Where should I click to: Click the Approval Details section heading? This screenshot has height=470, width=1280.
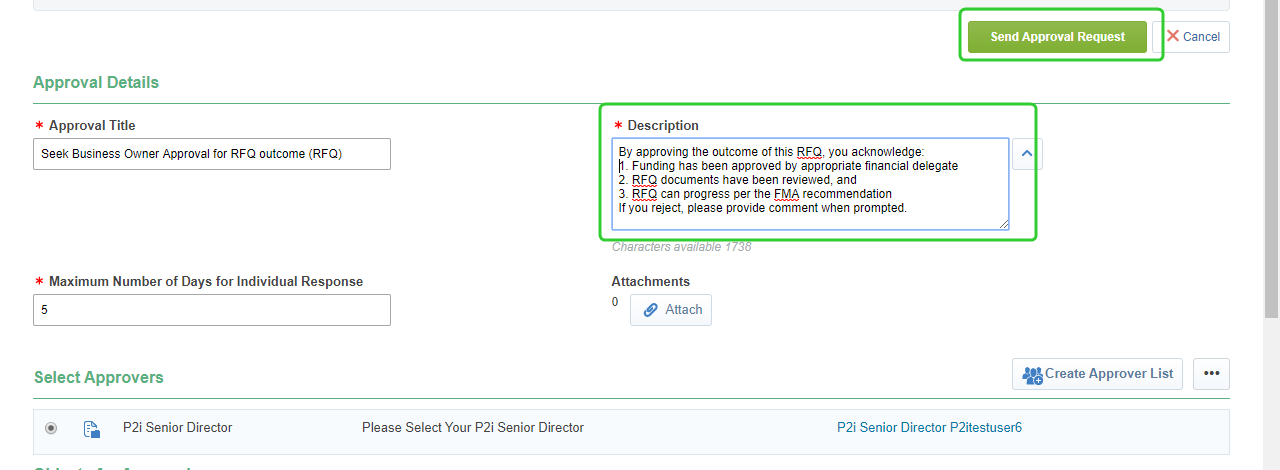pyautogui.click(x=95, y=82)
